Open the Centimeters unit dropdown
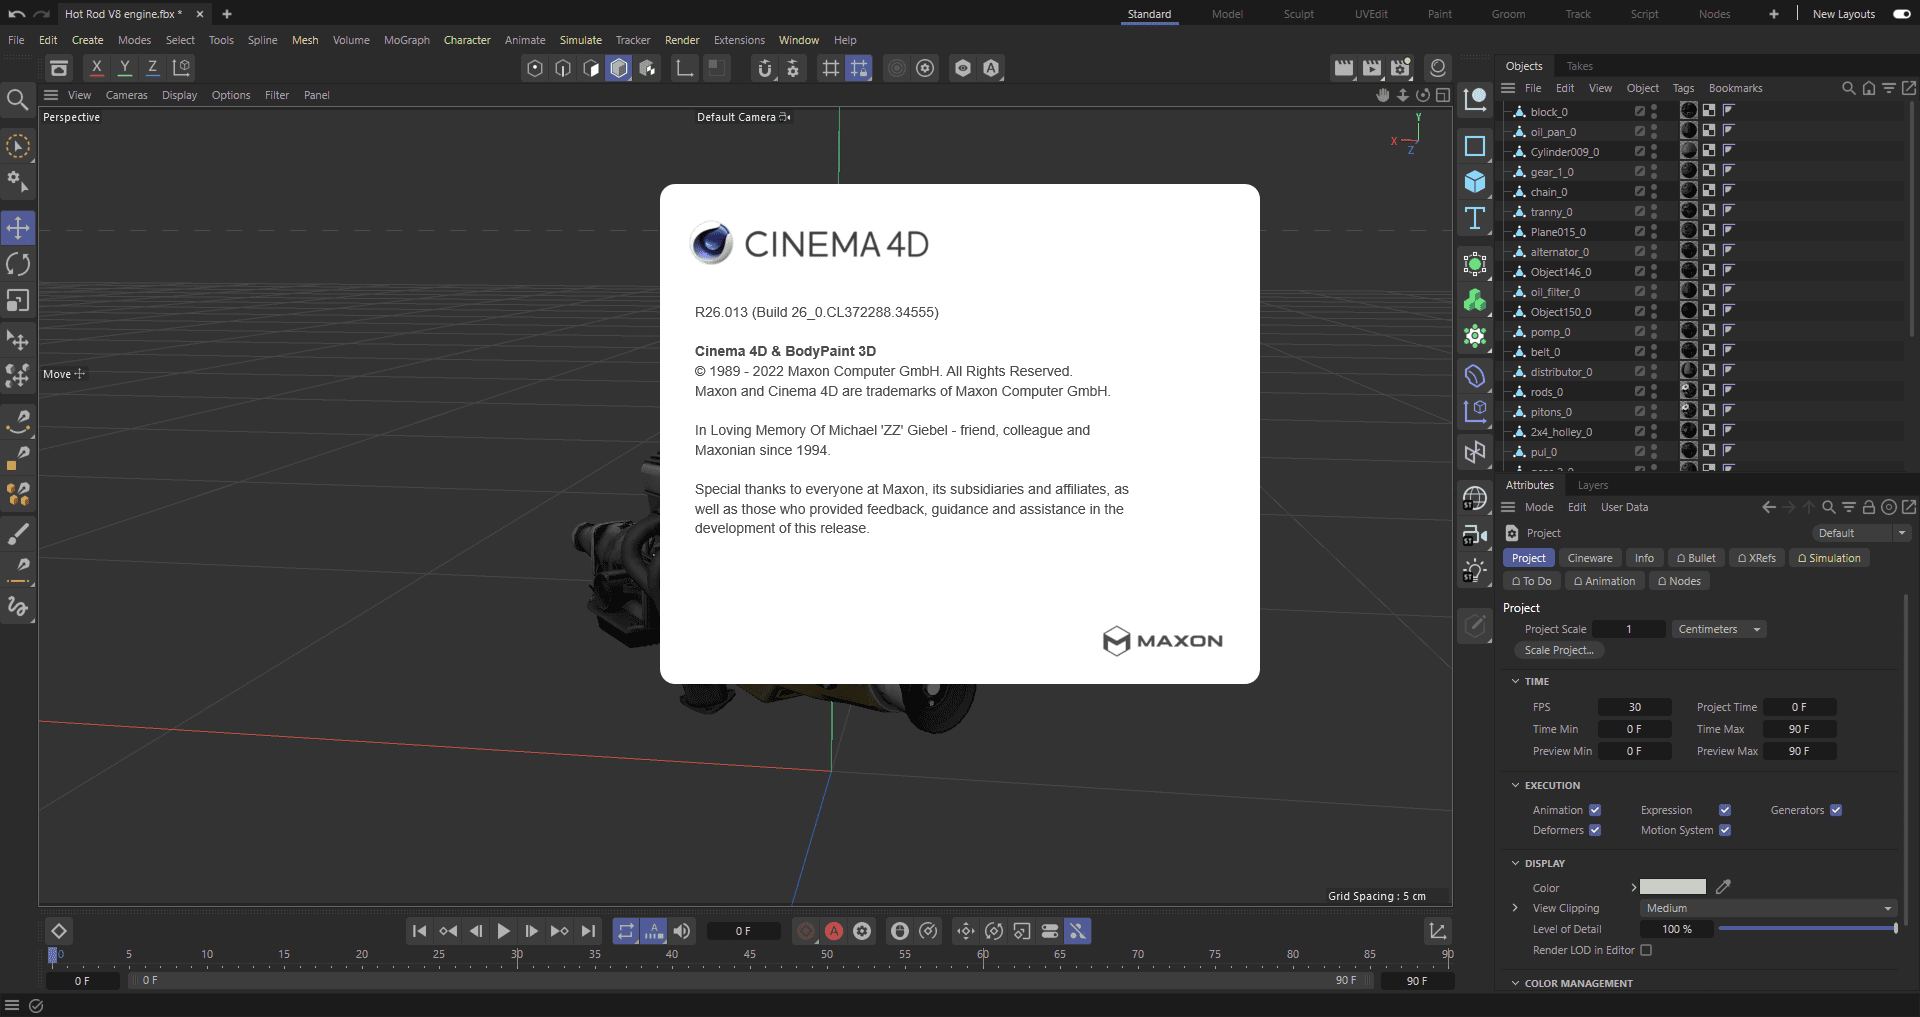The height and width of the screenshot is (1017, 1920). tap(1720, 629)
